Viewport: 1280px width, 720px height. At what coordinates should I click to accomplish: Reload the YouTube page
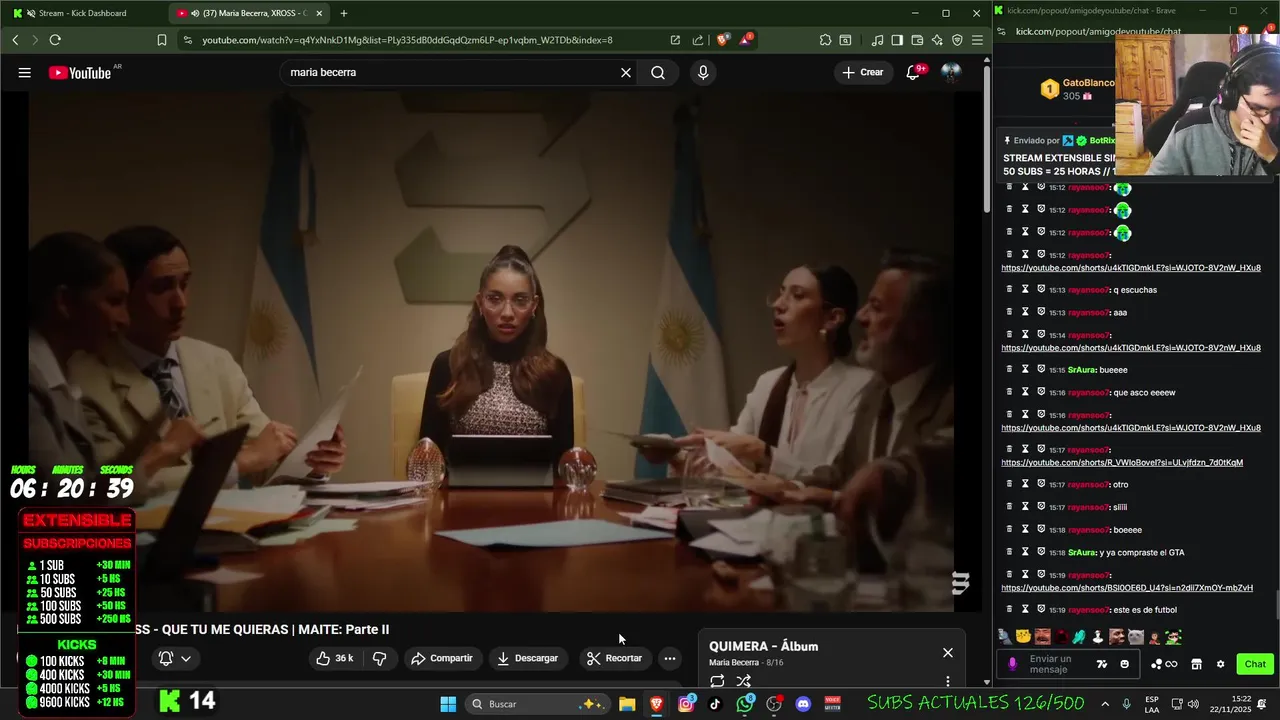[x=55, y=40]
